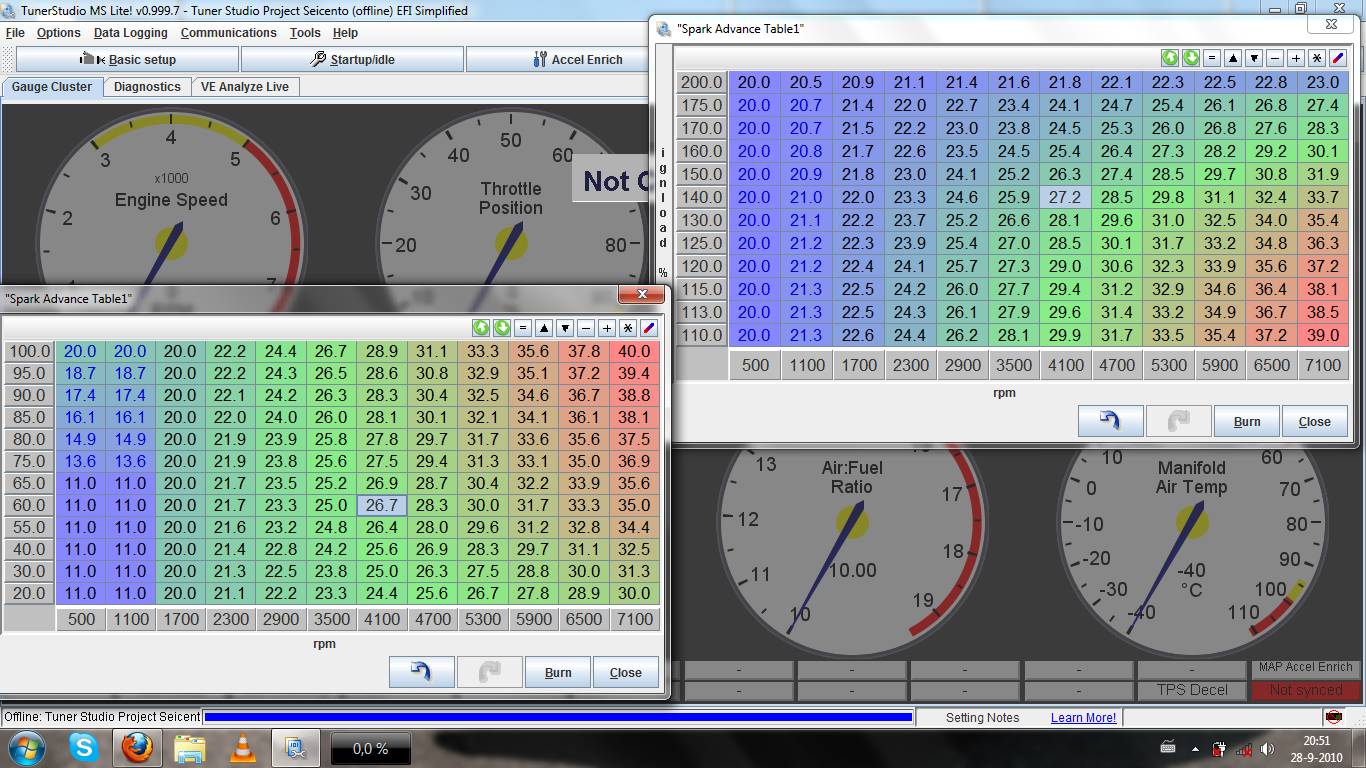Click the 2300 rpm header in 20–100 load table
The image size is (1366, 768).
coord(231,619)
